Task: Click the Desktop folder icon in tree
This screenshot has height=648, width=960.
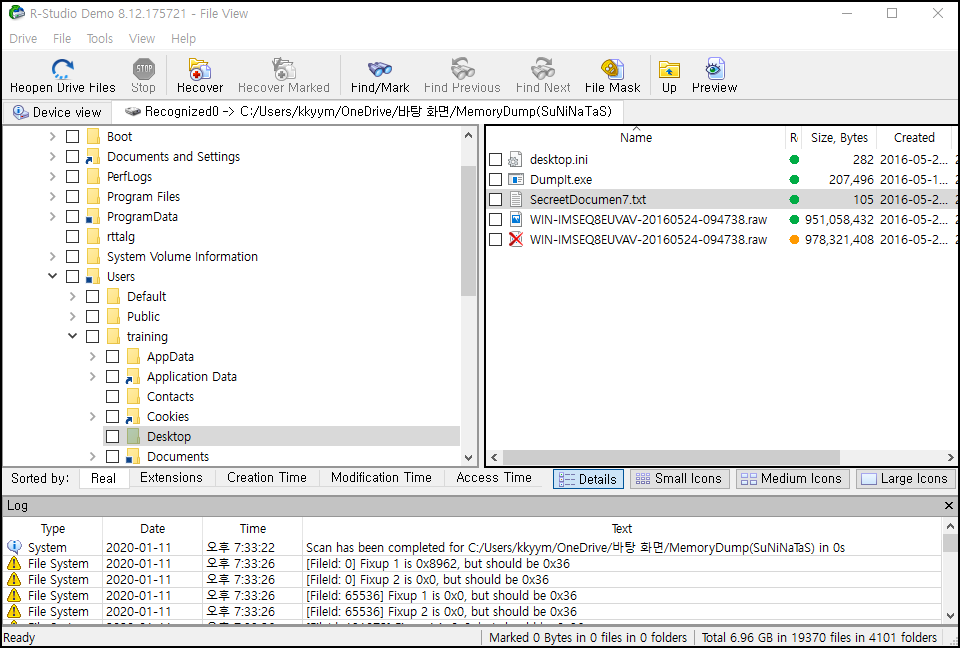Action: click(133, 437)
